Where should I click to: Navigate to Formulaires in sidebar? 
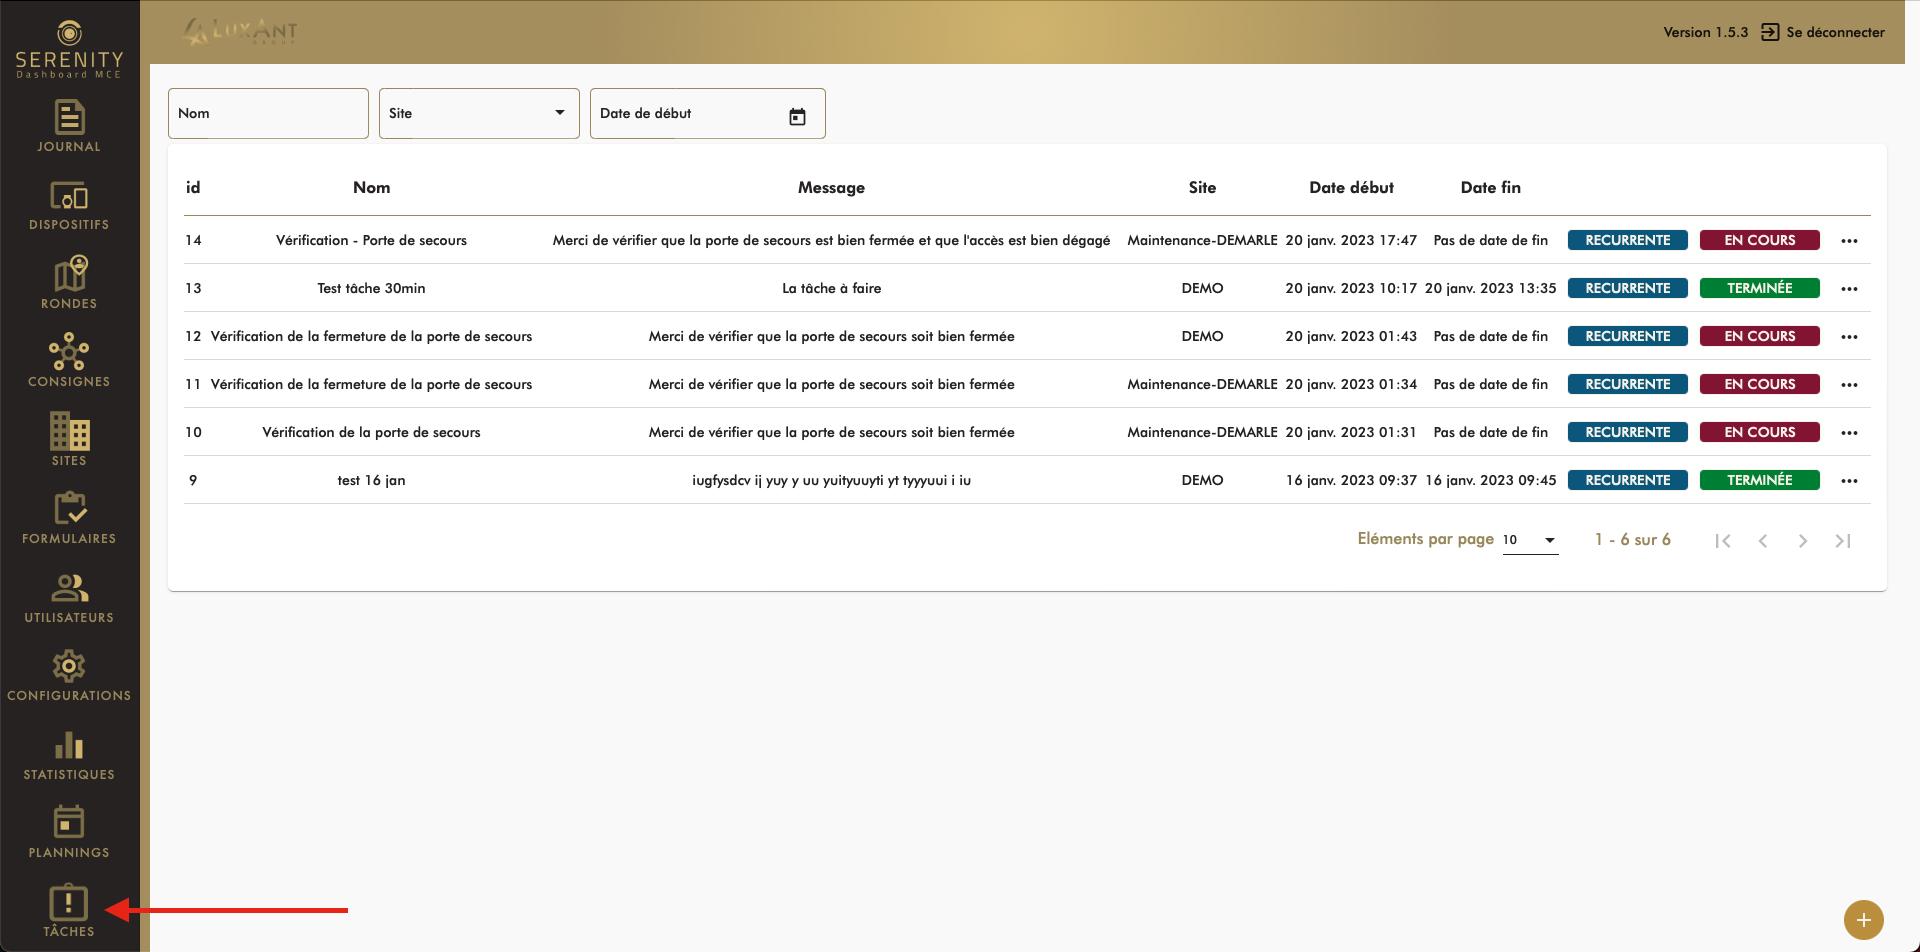[69, 518]
